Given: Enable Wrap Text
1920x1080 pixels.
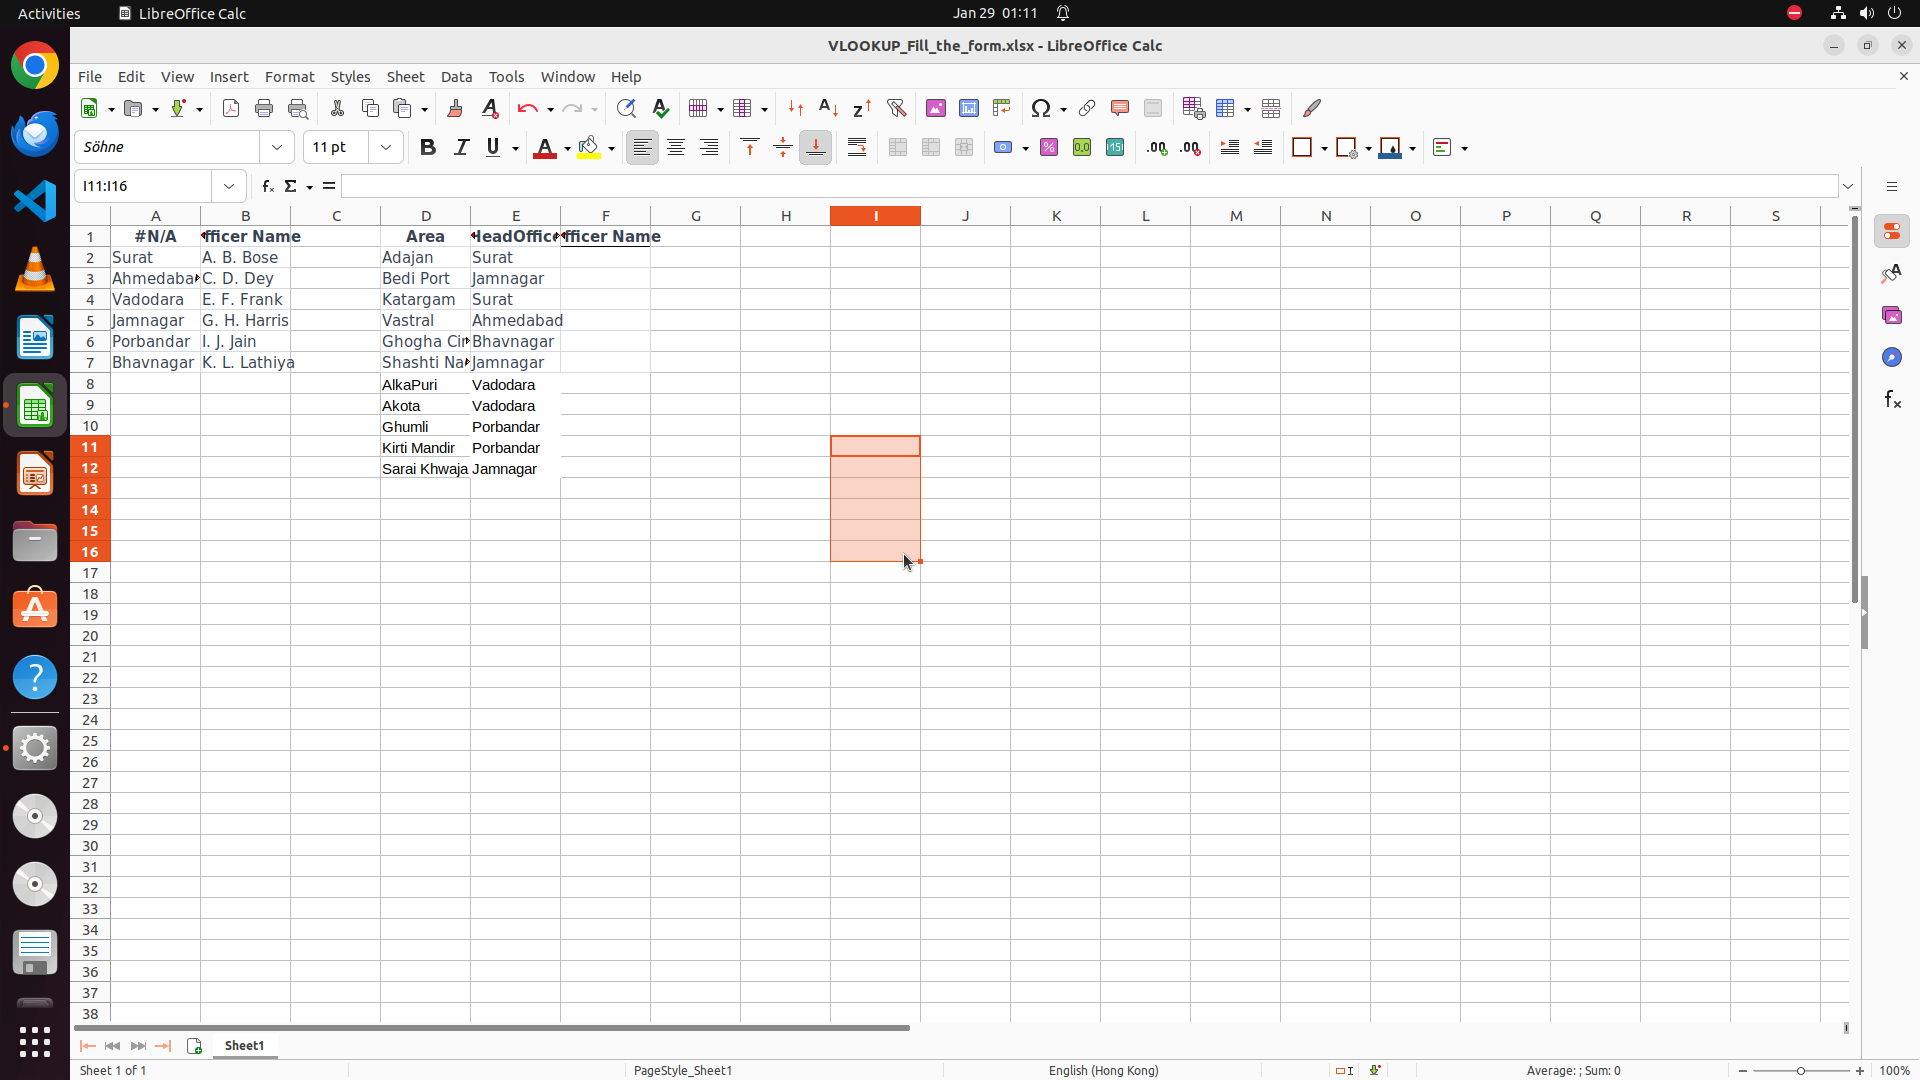Looking at the screenshot, I should (x=857, y=147).
